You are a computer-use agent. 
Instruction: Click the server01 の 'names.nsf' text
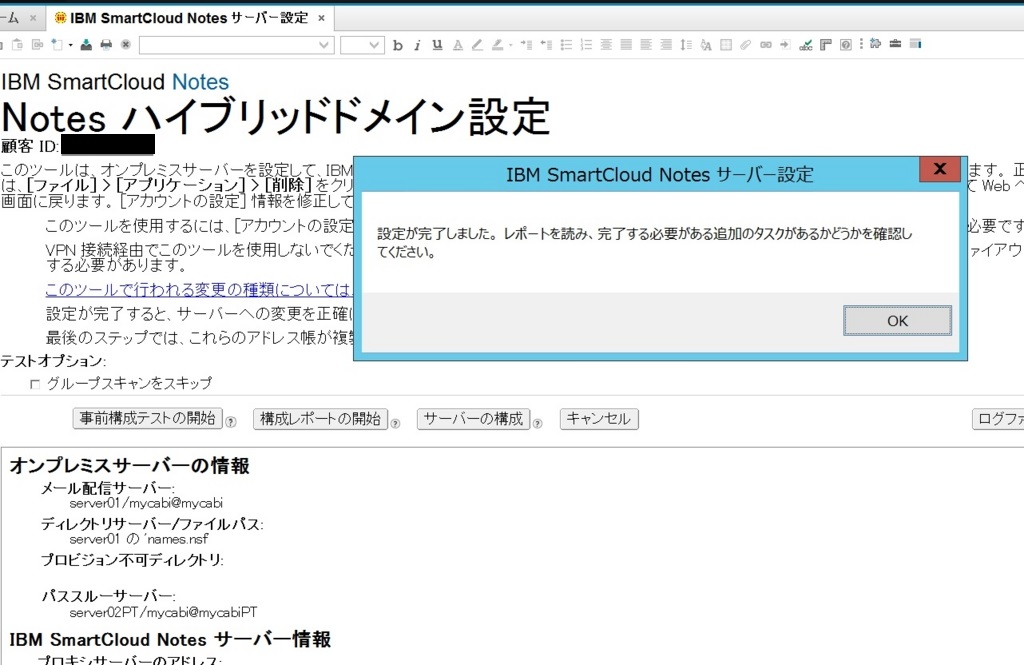click(x=139, y=539)
